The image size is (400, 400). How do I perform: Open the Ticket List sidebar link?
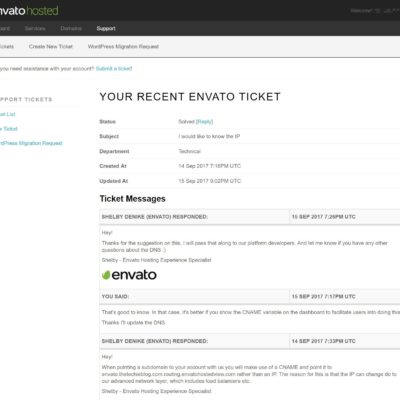7,114
